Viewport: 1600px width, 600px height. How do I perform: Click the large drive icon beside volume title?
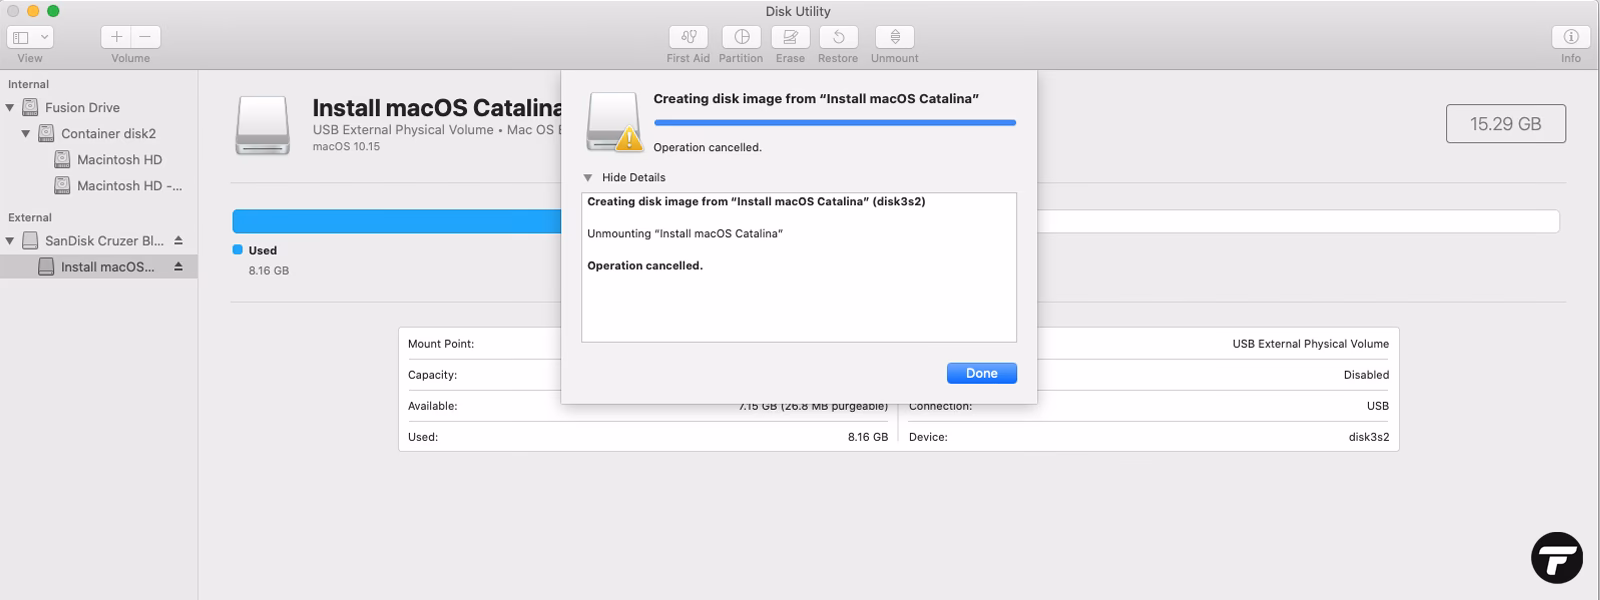coord(263,125)
